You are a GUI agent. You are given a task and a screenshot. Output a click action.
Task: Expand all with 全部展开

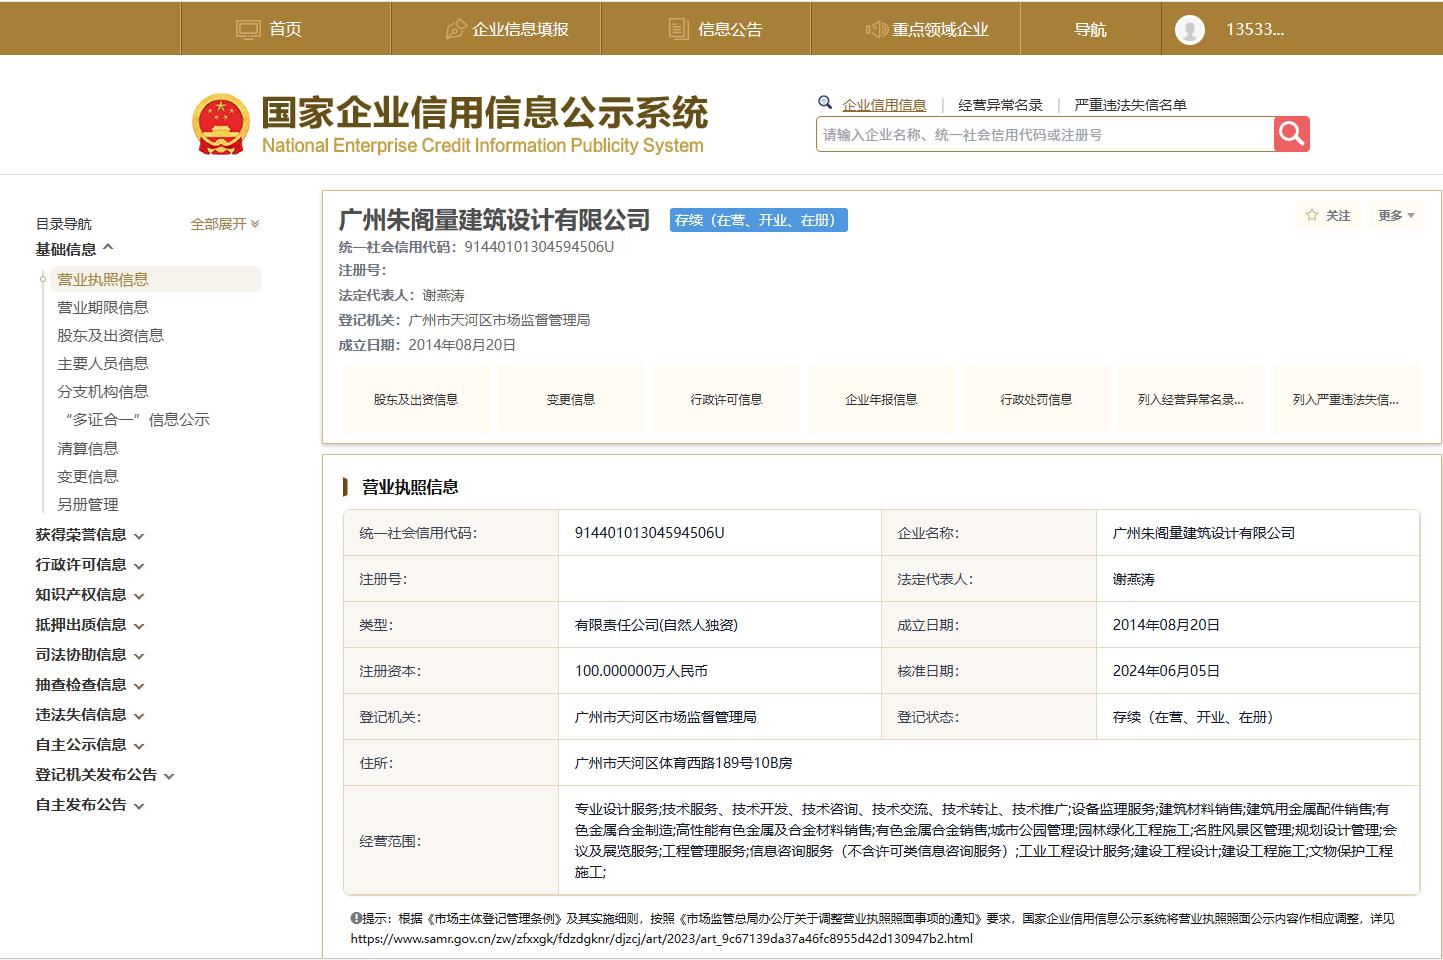pos(225,224)
